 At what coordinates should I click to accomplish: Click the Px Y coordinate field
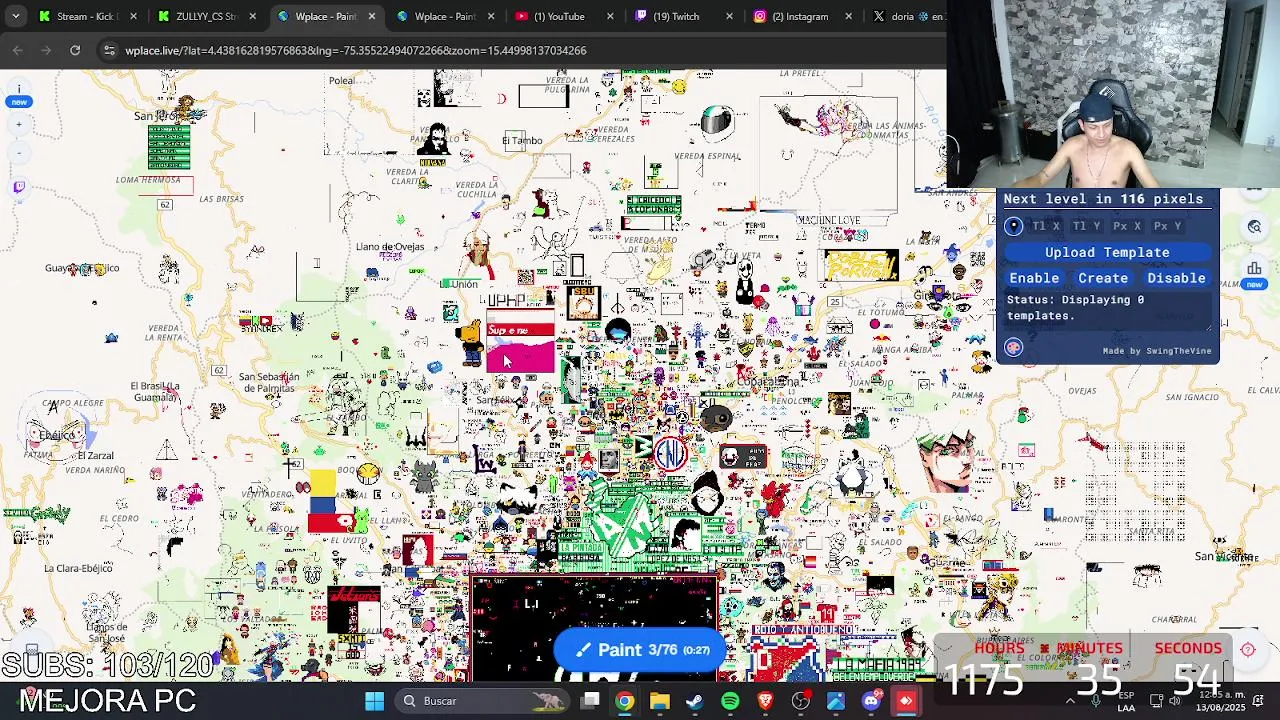point(1168,226)
